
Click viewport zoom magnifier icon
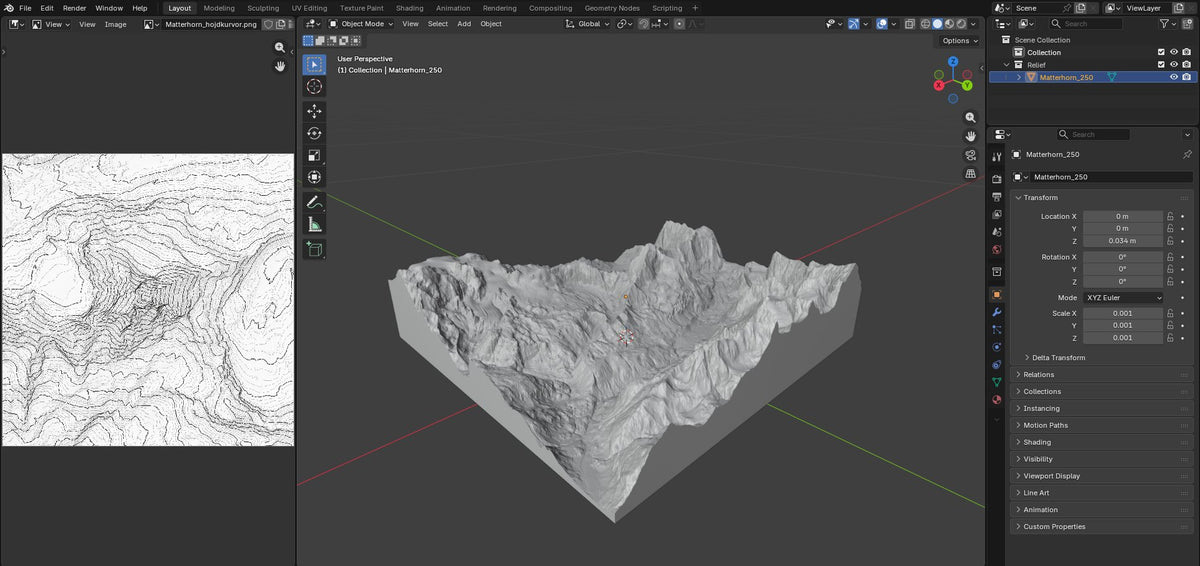[x=970, y=117]
